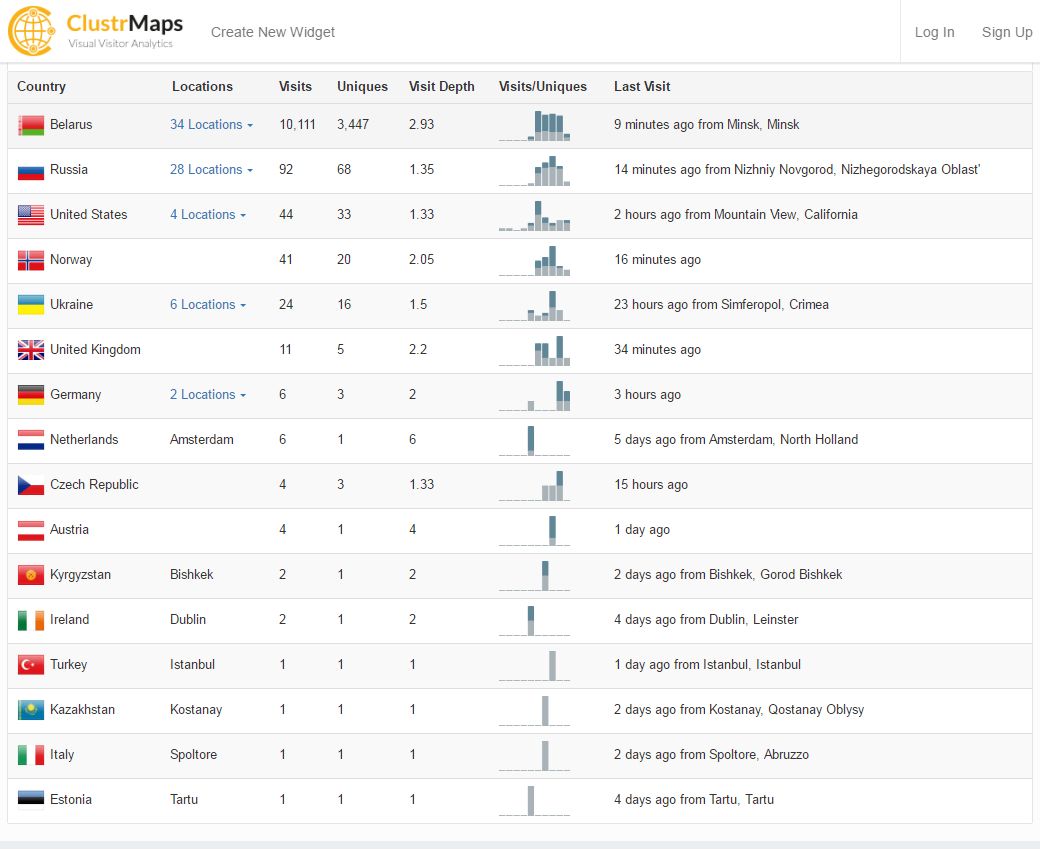Click the Norway flag icon

pyautogui.click(x=31, y=260)
